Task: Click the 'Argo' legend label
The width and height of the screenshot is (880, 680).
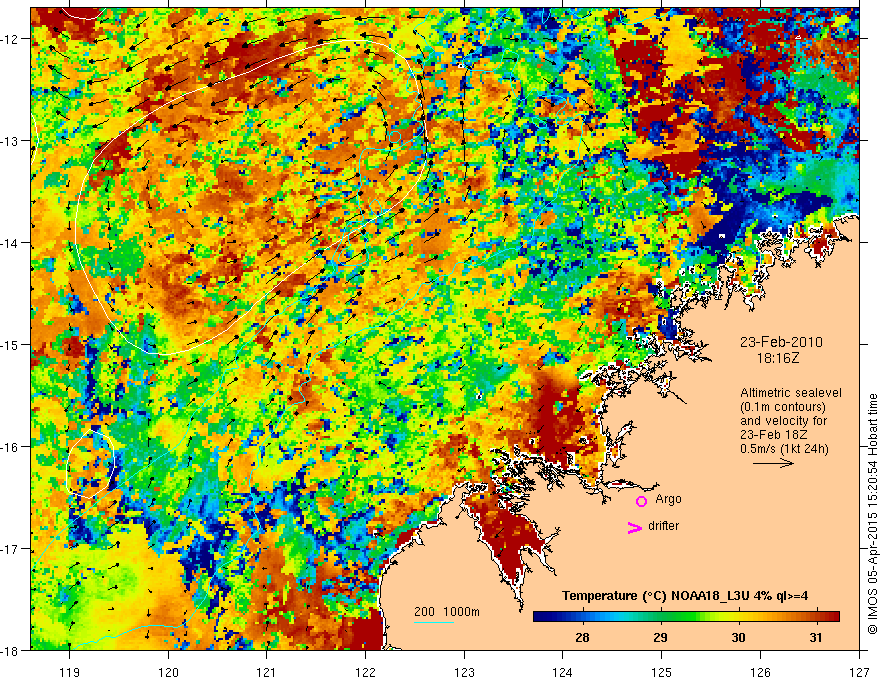Action: 668,499
